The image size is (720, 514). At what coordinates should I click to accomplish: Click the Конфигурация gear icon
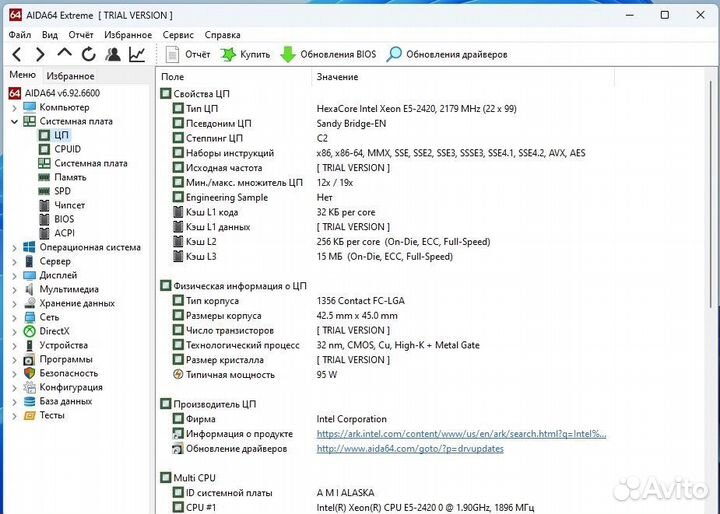pyautogui.click(x=29, y=387)
